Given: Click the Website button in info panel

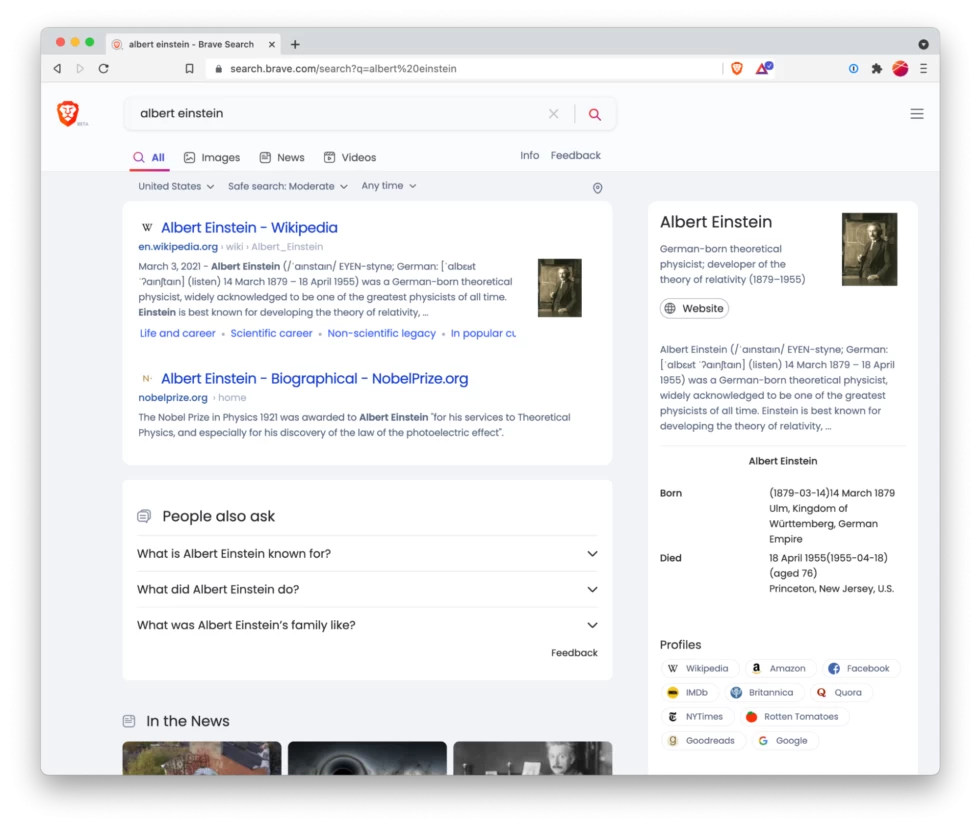Looking at the screenshot, I should click(694, 308).
